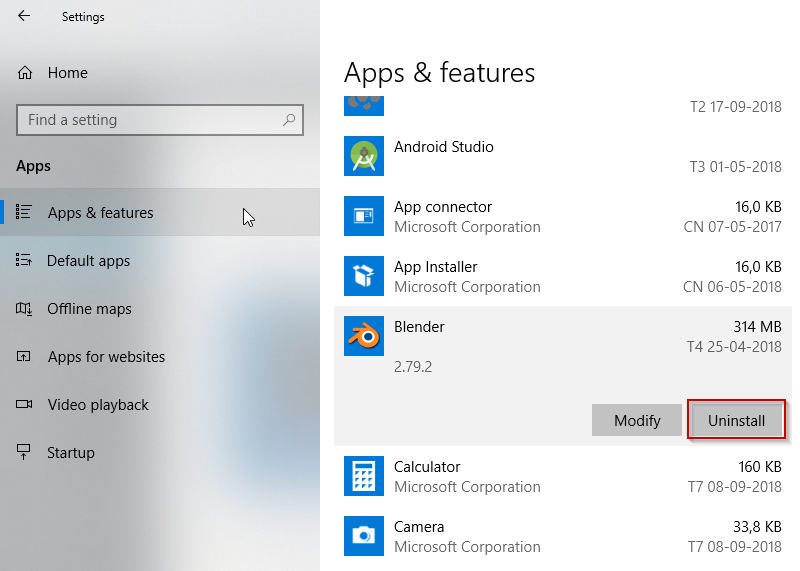Viewport: 800px width, 571px height.
Task: Click the CN 06-05-2018 date
Action: pos(732,287)
